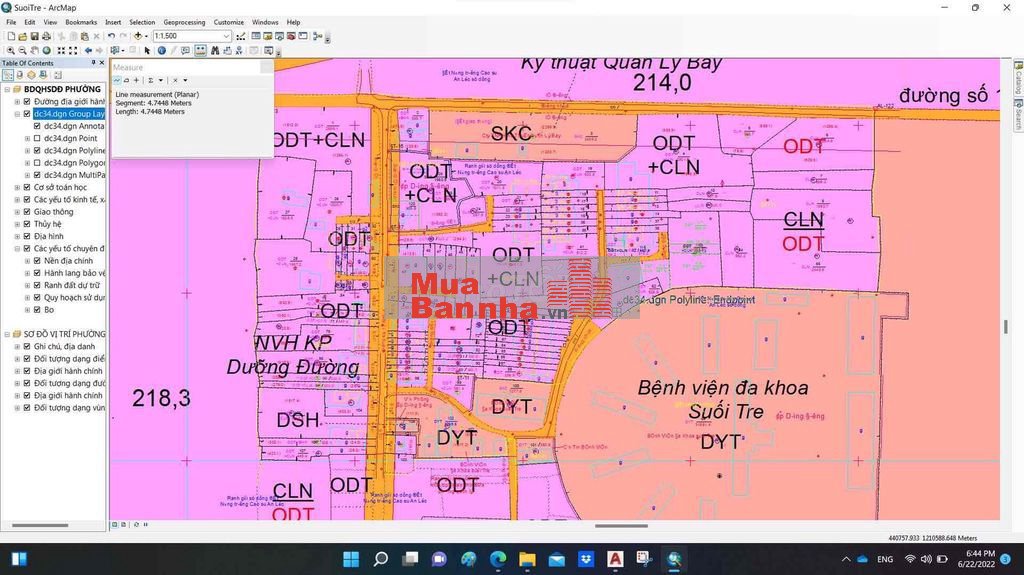The height and width of the screenshot is (575, 1024).
Task: Click the Table Of Contents horizontal scrollbar
Action: [40, 525]
